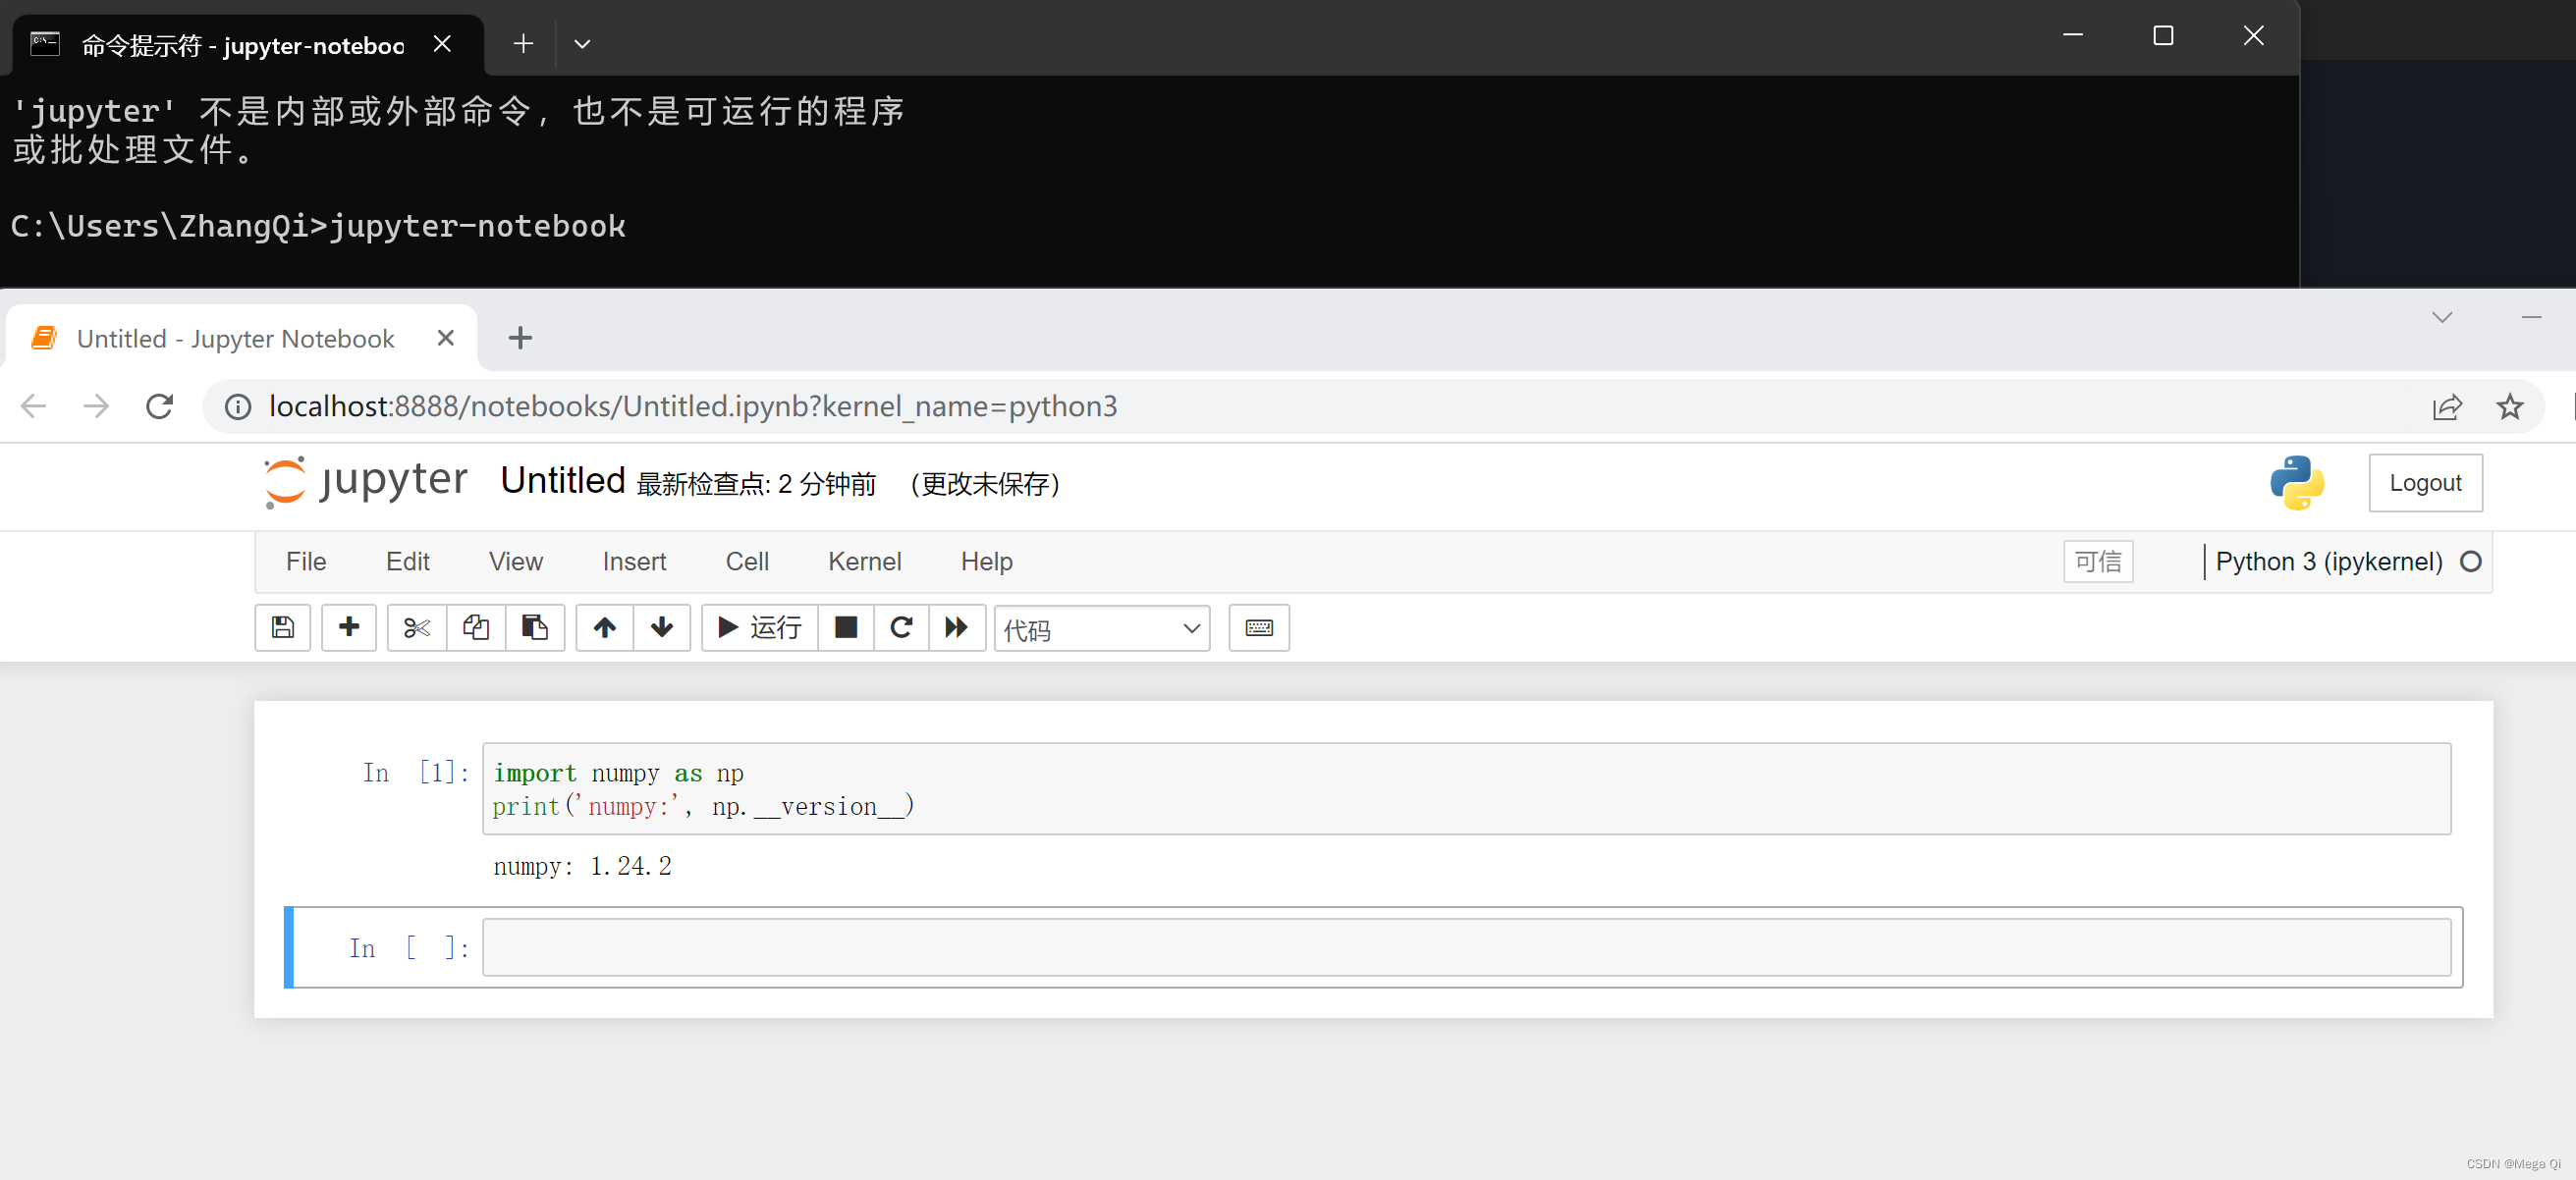Open the View menu

(516, 562)
